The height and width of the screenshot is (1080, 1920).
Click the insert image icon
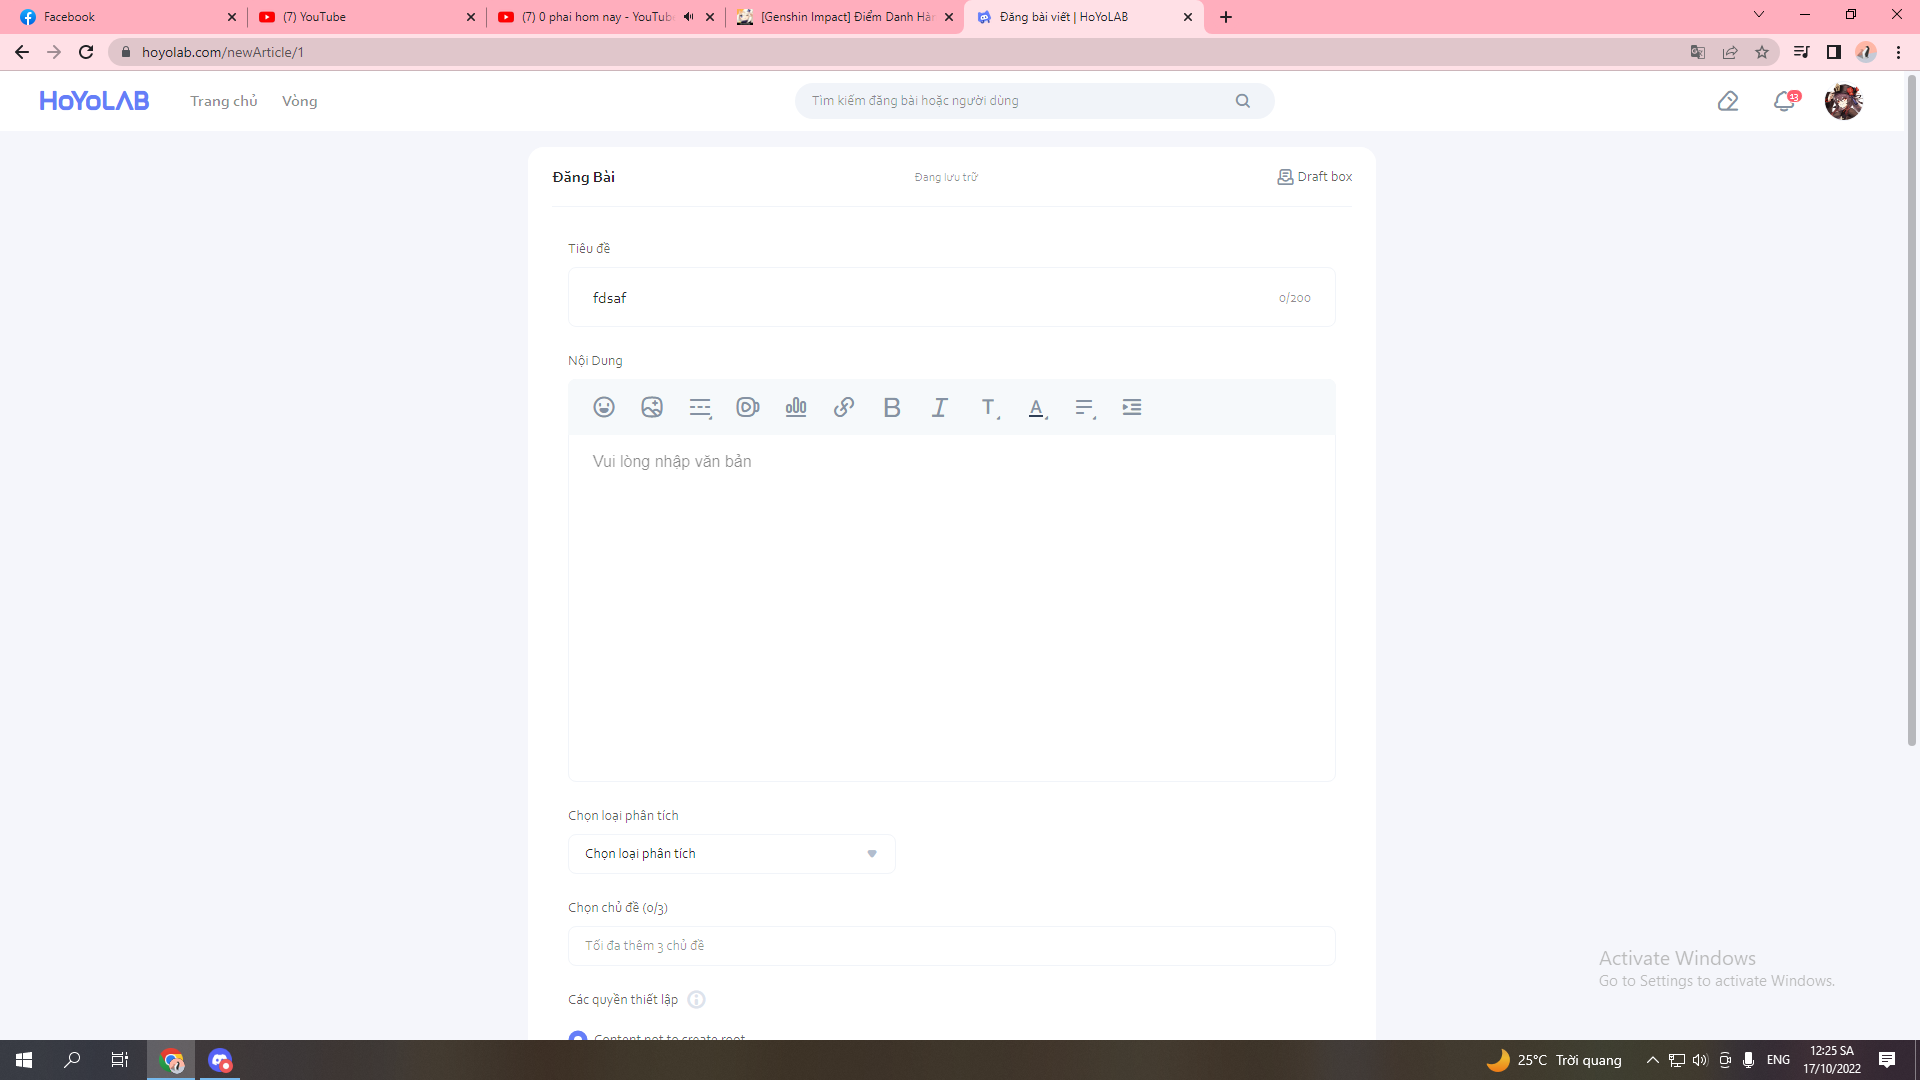pos(652,407)
